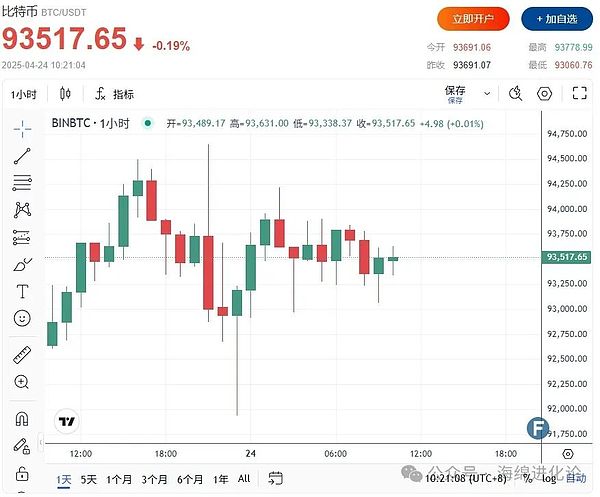Select the trend line drawing tool
This screenshot has height=497, width=600.
pos(22,156)
